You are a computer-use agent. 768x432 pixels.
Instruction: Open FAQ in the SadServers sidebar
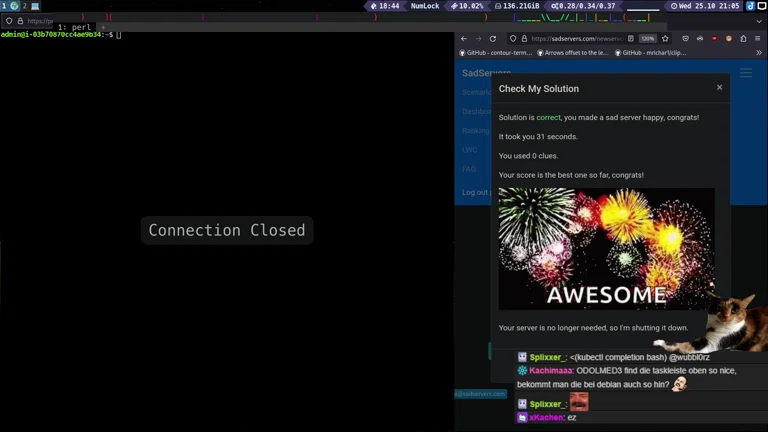(x=469, y=169)
